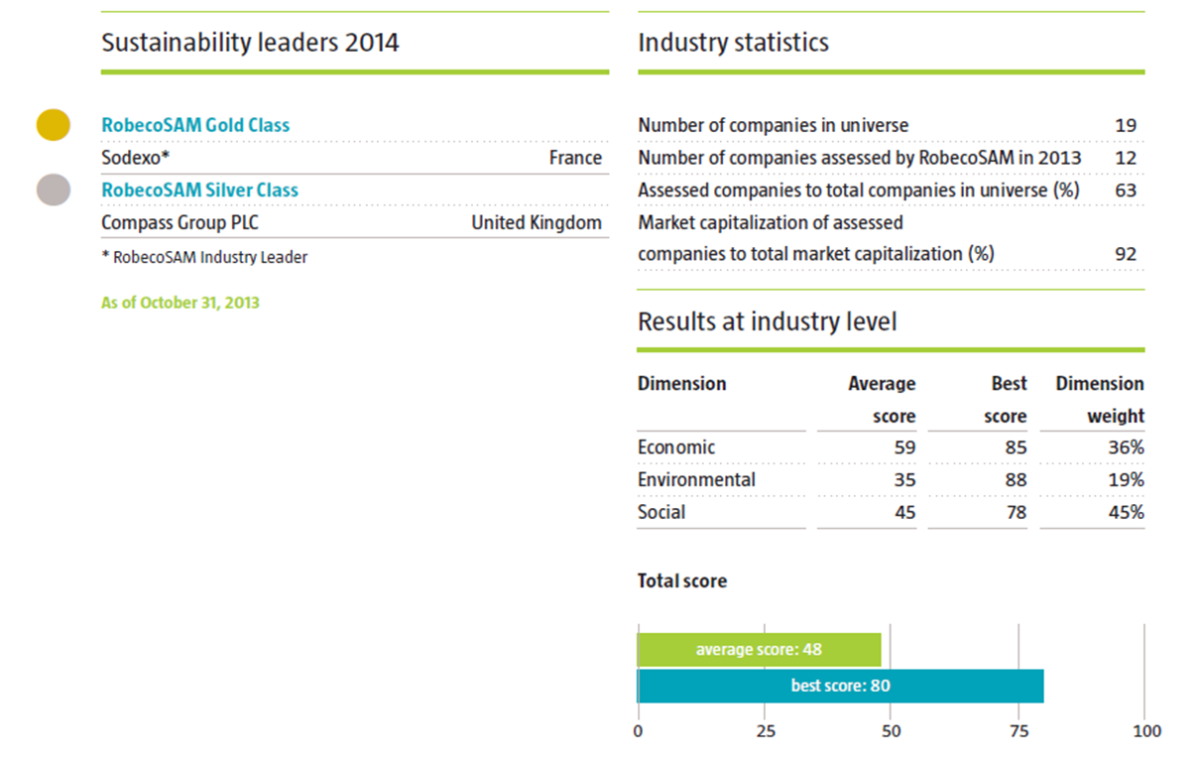The width and height of the screenshot is (1200, 764).
Task: Click the axis label 50 on chart
Action: (x=891, y=731)
